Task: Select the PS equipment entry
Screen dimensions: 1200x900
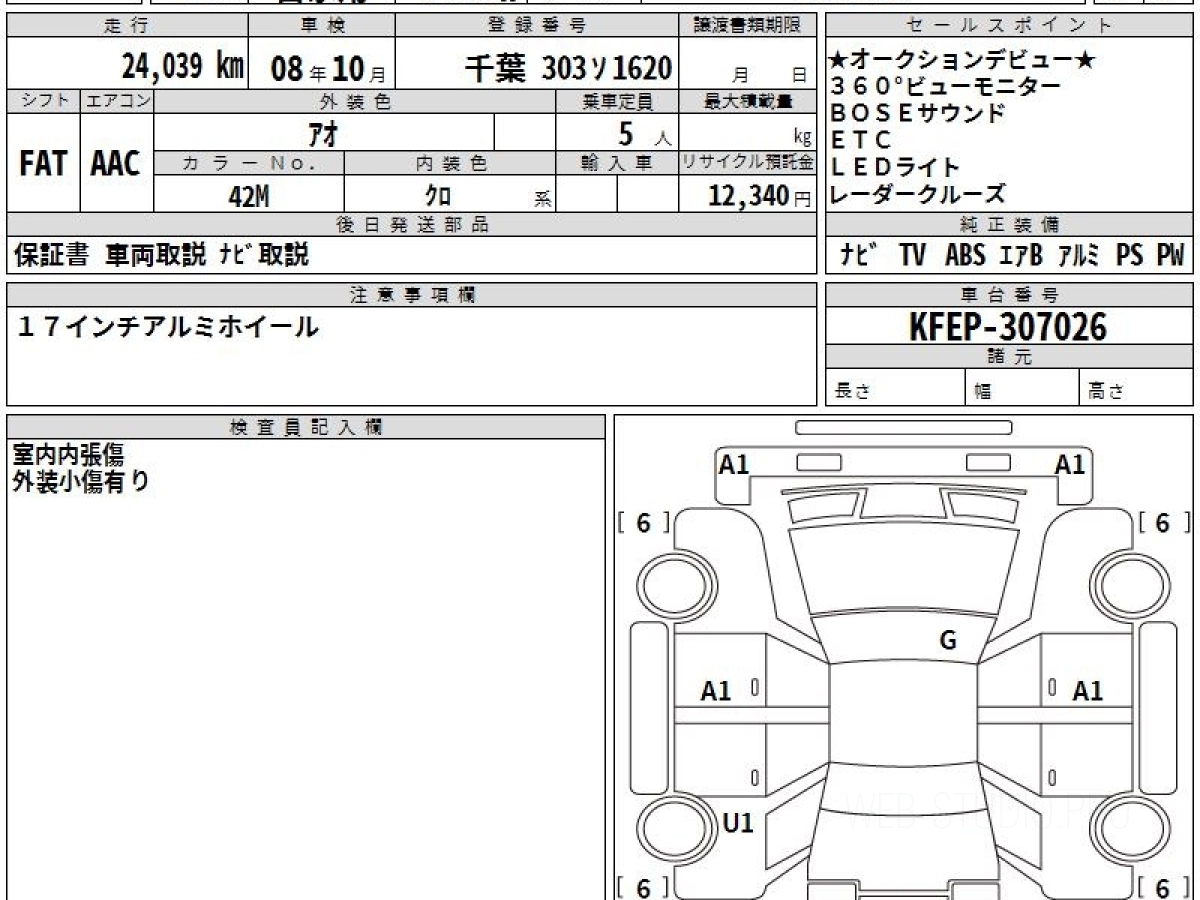Action: coord(1130,255)
